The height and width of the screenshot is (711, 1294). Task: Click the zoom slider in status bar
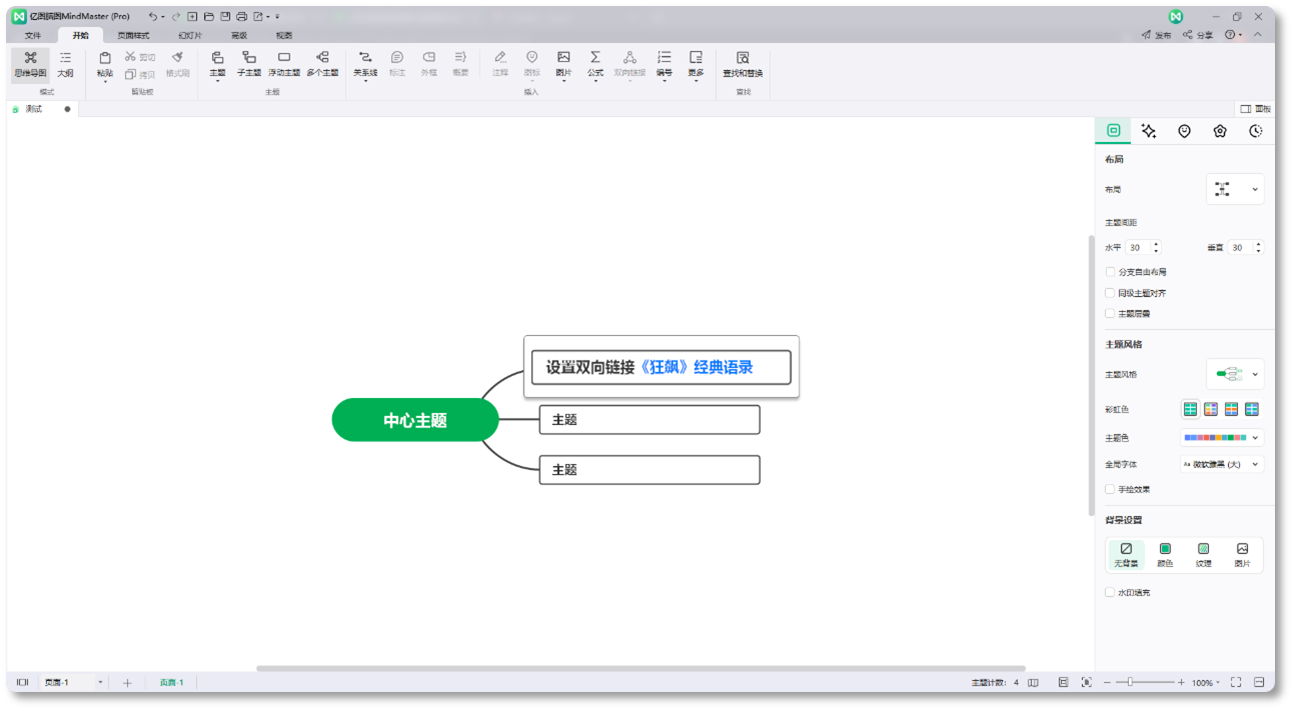(1145, 682)
